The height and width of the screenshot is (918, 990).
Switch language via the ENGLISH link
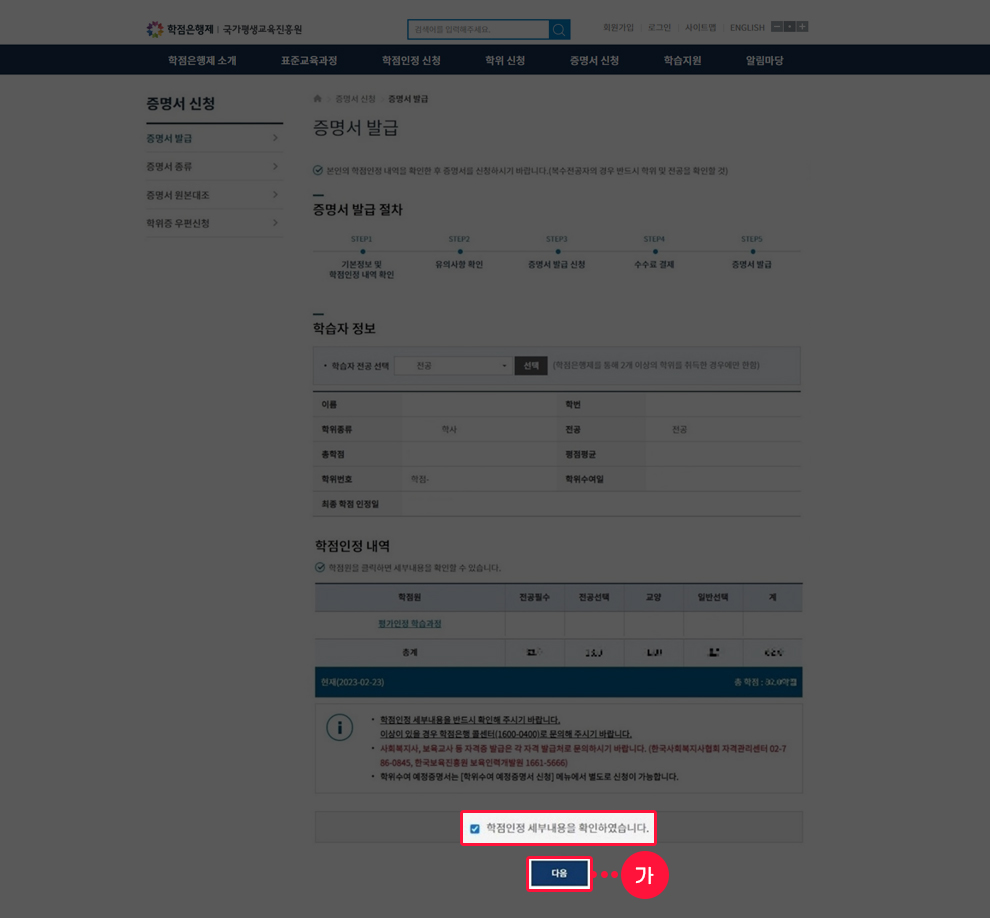[x=747, y=28]
